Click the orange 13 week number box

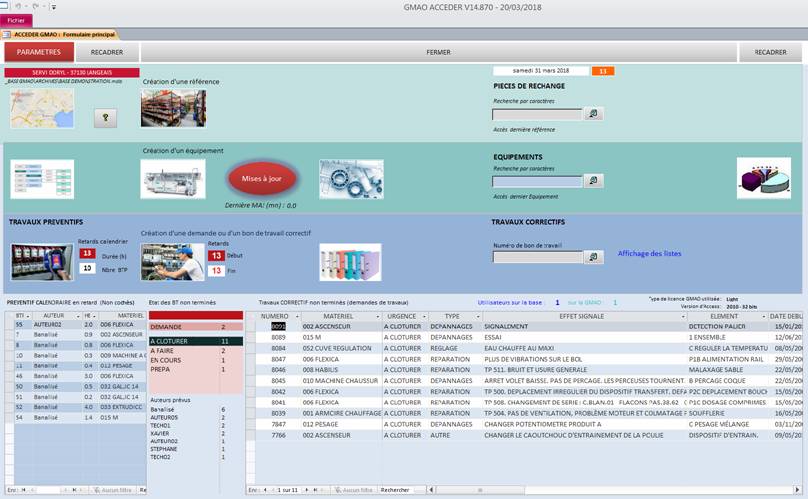click(603, 71)
